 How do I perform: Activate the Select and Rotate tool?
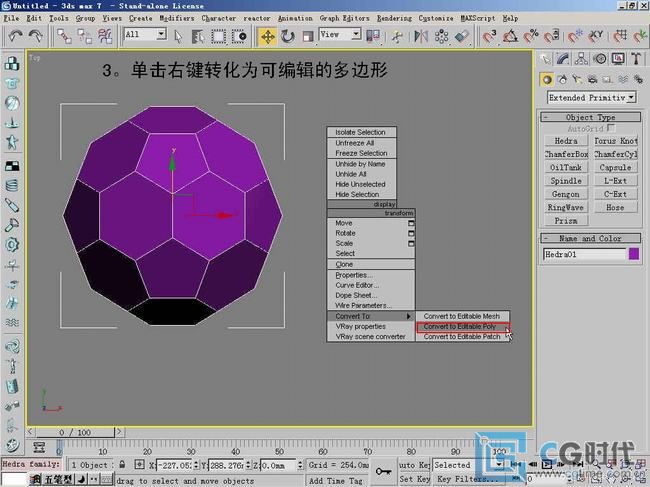[x=288, y=36]
